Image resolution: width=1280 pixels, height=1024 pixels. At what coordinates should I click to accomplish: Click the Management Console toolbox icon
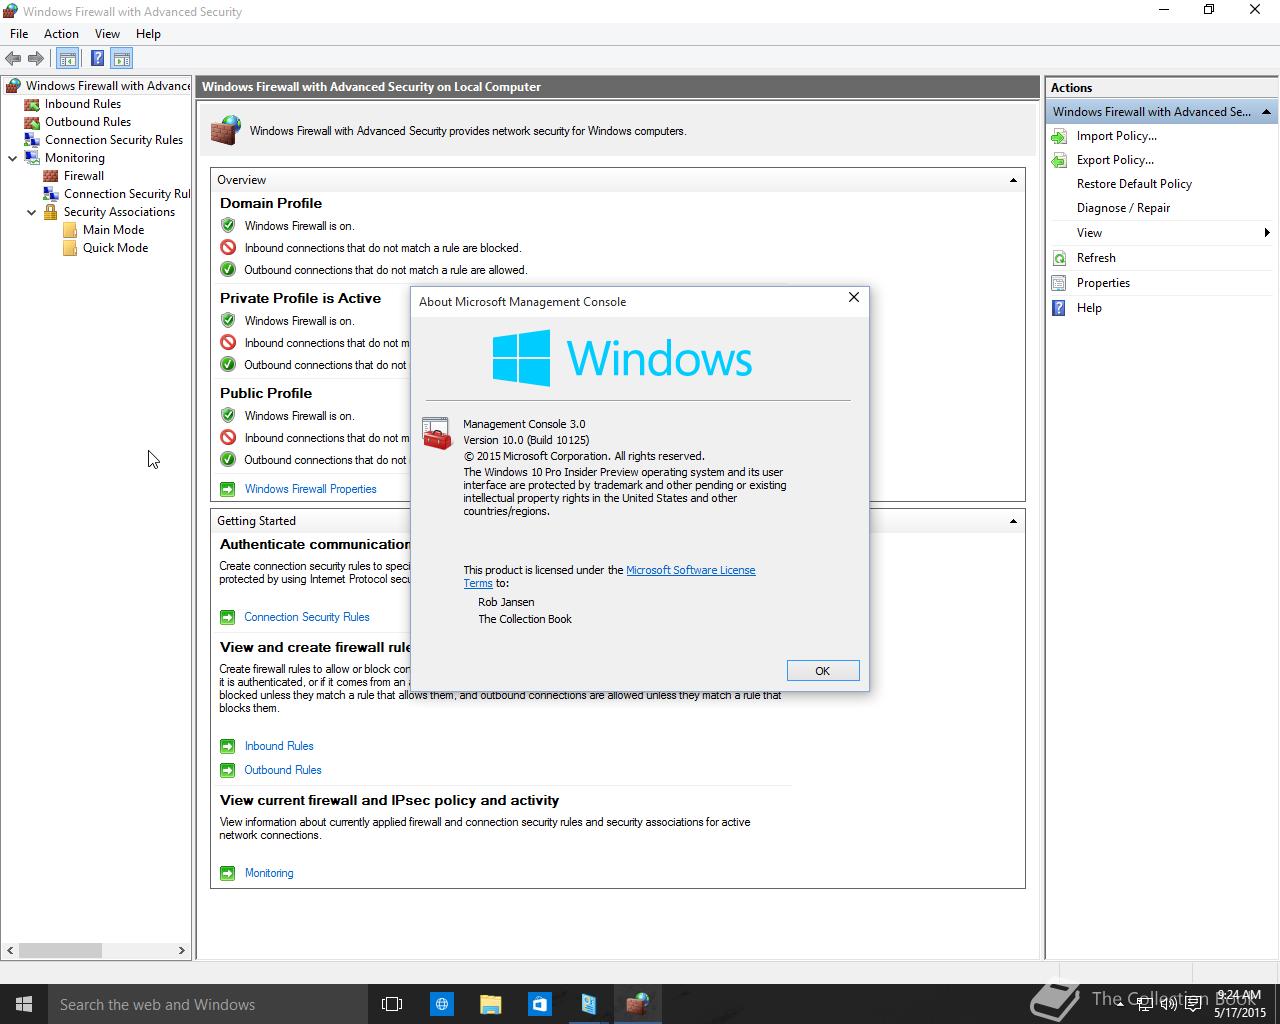pyautogui.click(x=437, y=433)
